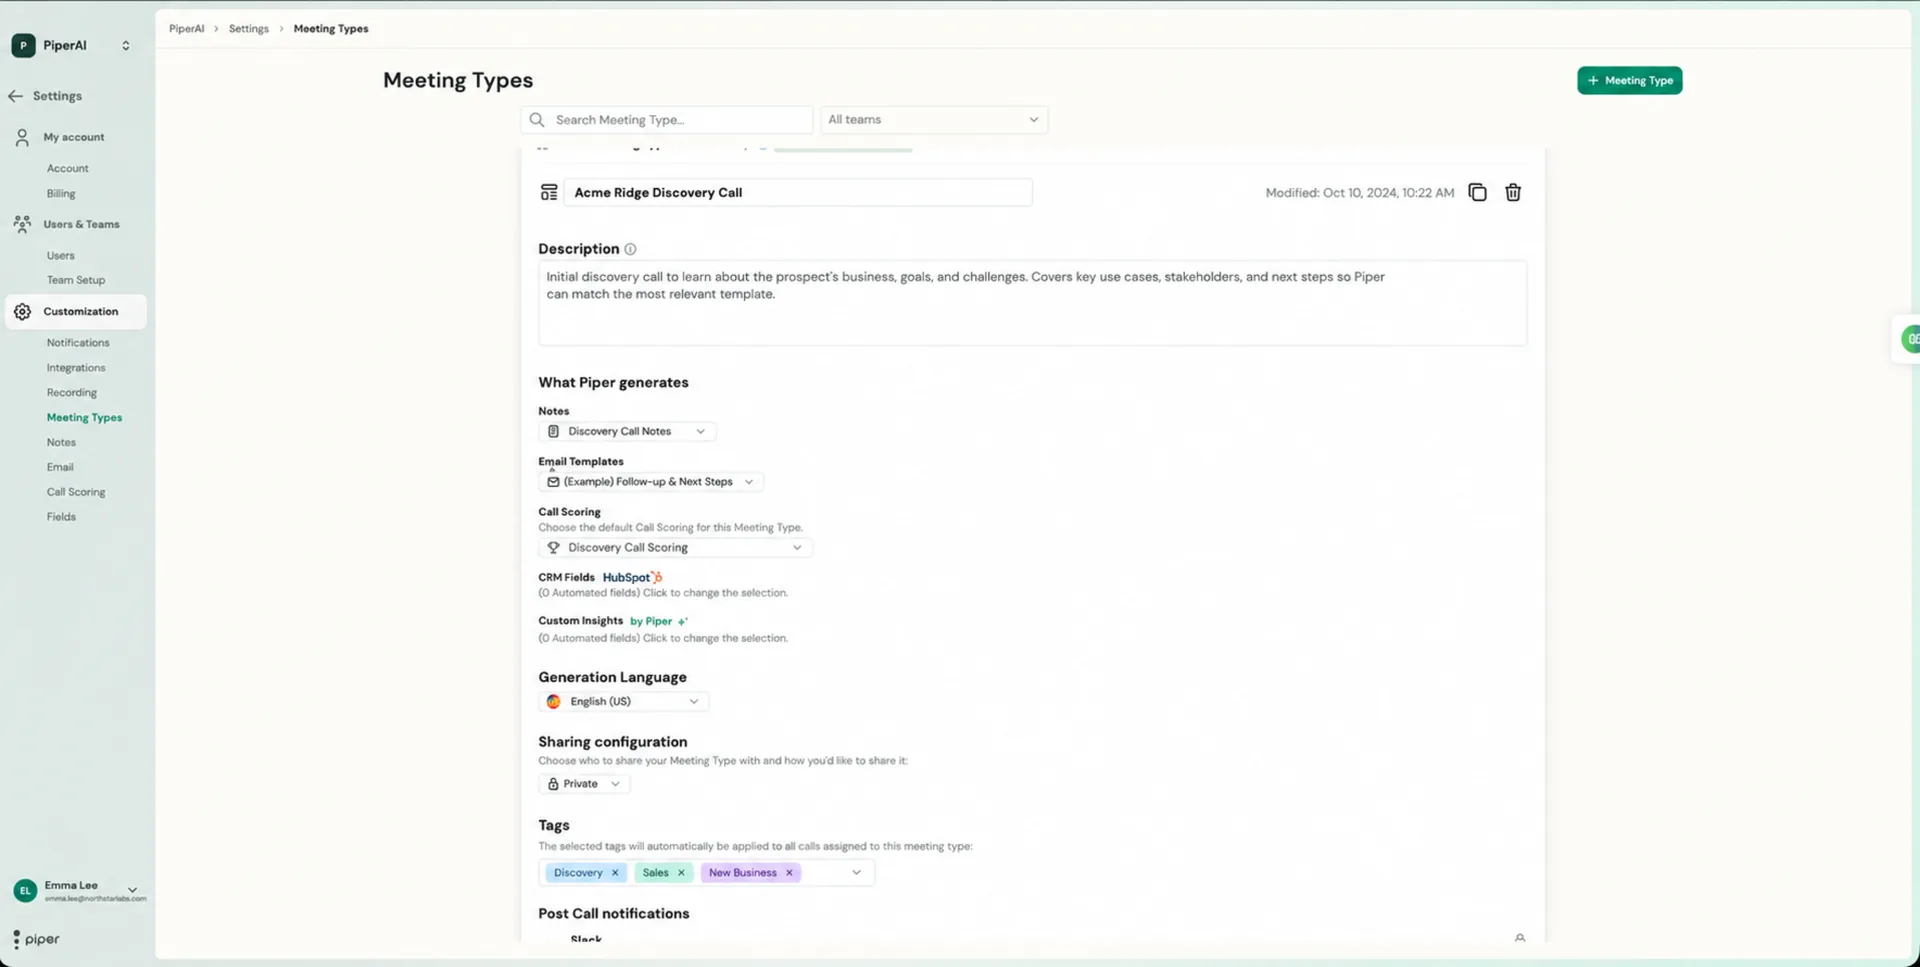Viewport: 1920px width, 967px height.
Task: Click the info icon beside Description
Action: tap(630, 249)
